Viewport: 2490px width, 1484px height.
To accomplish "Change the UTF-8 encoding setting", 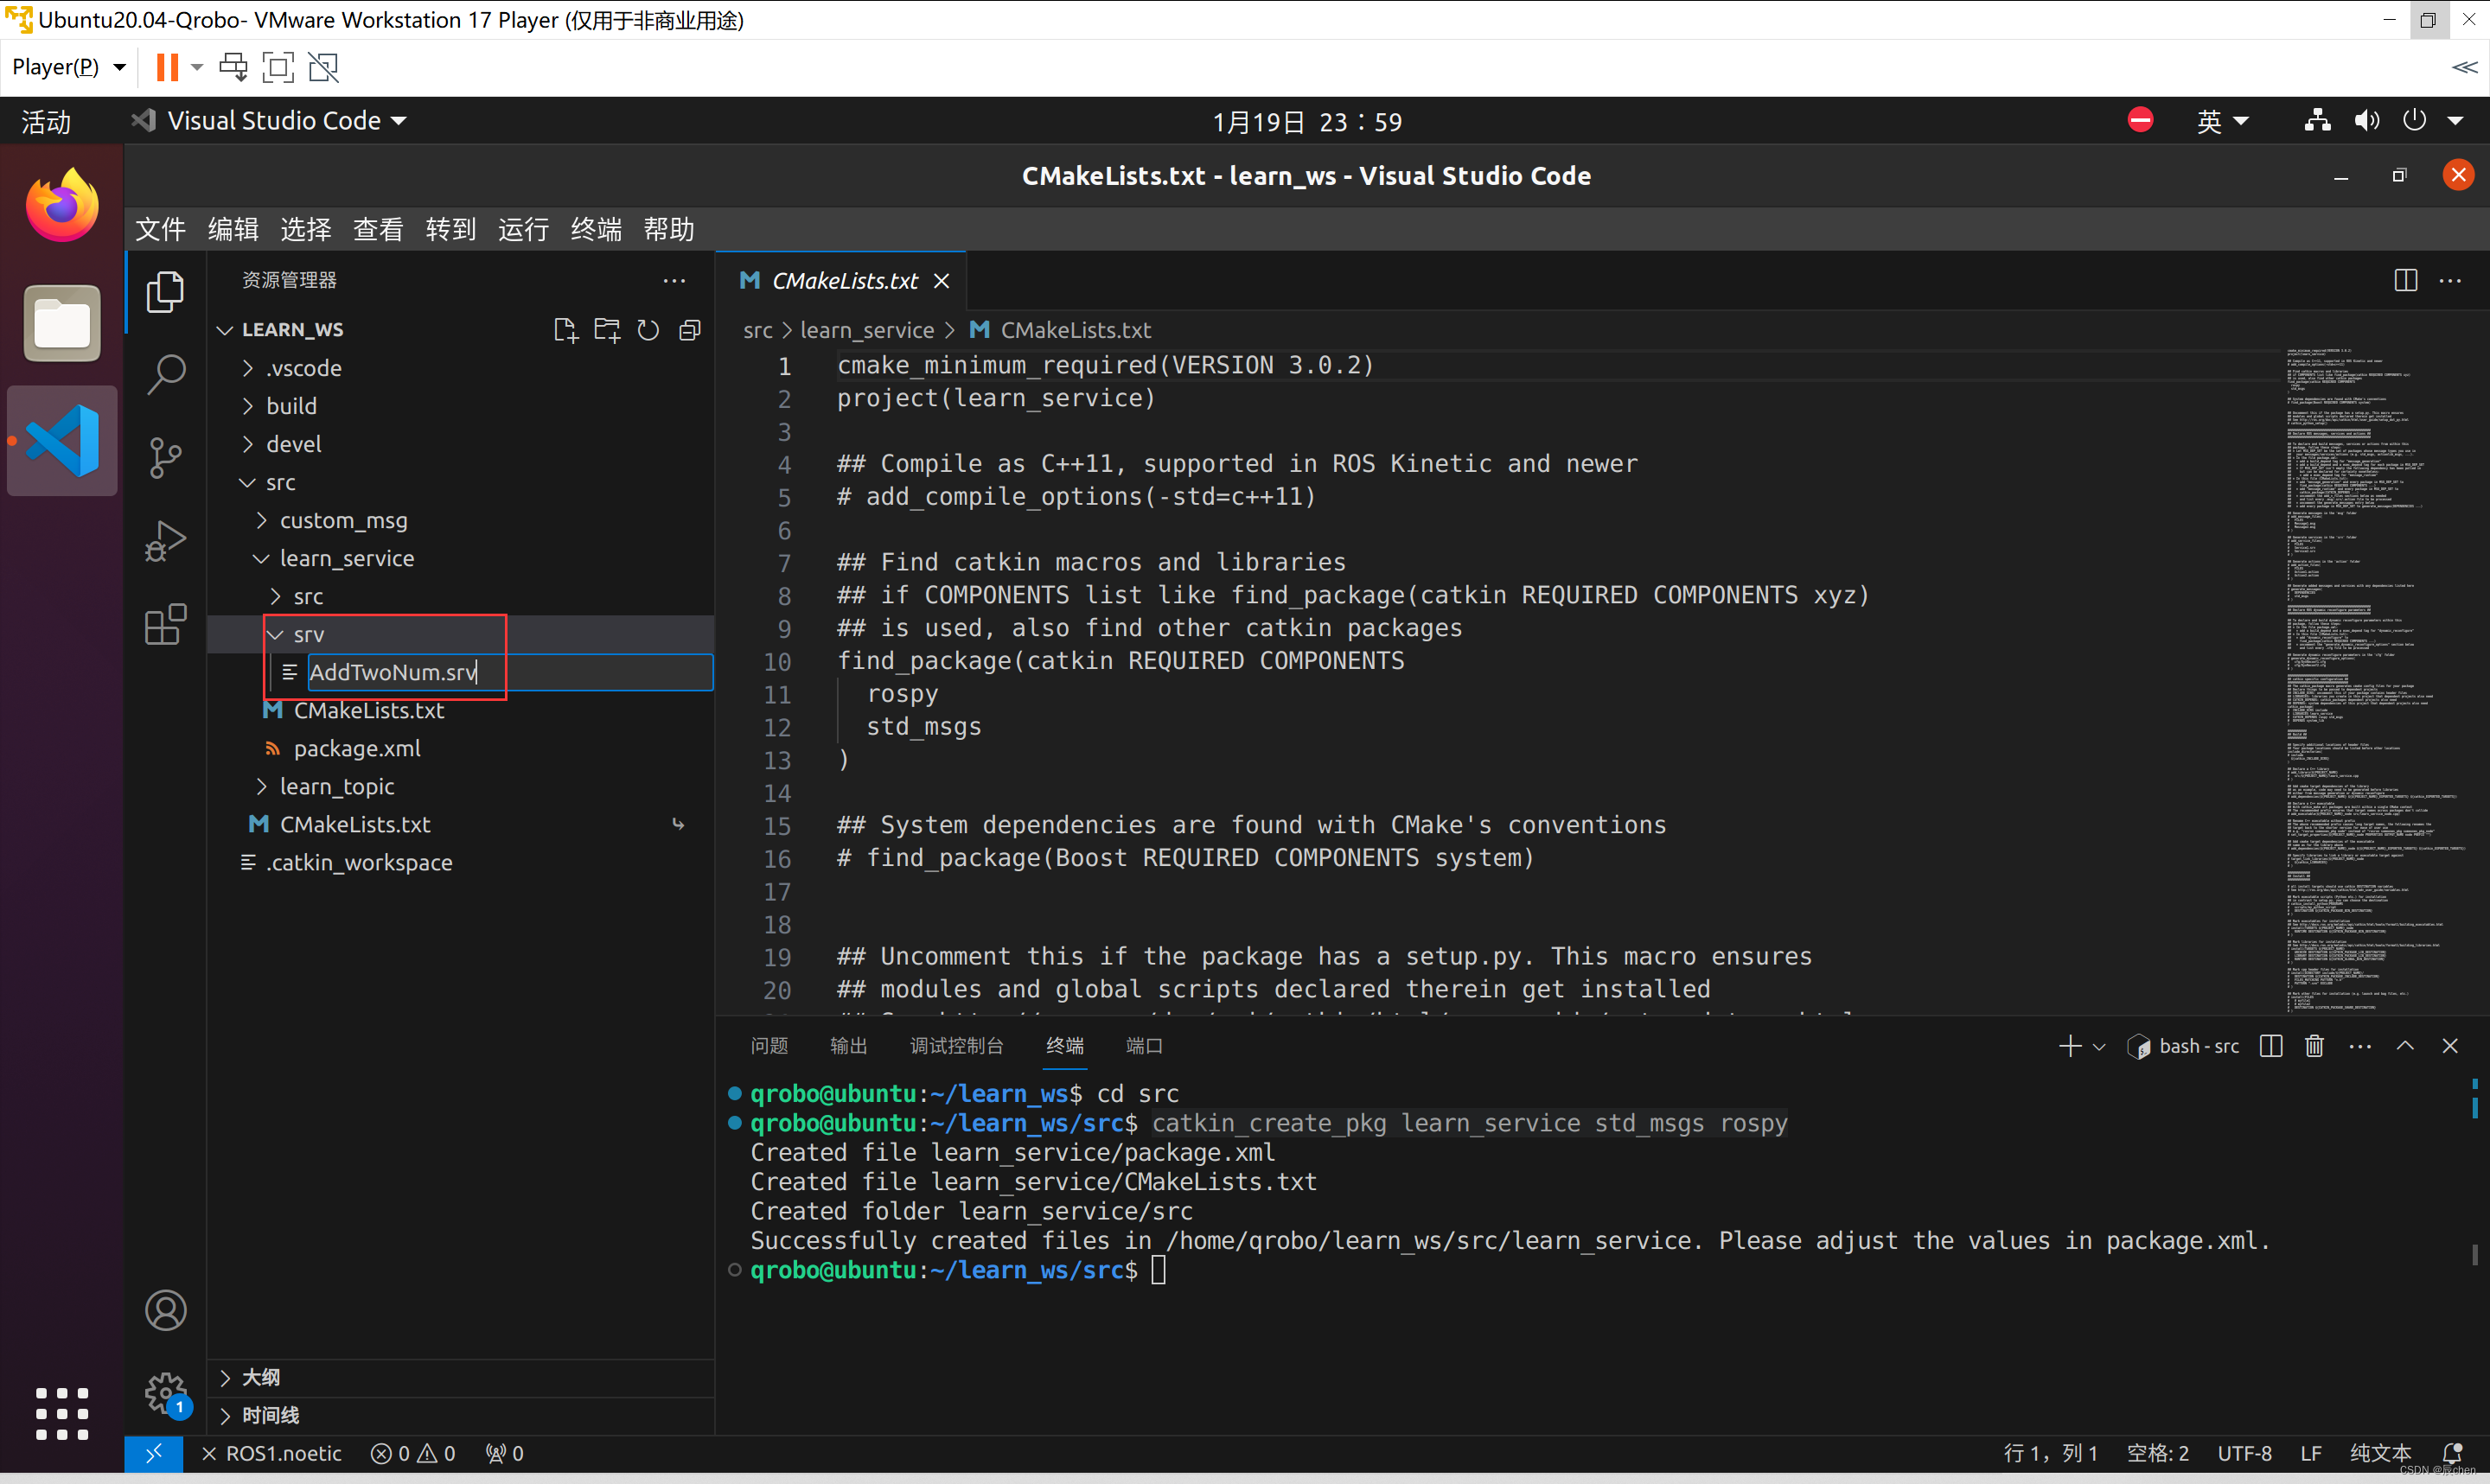I will click(2244, 1453).
